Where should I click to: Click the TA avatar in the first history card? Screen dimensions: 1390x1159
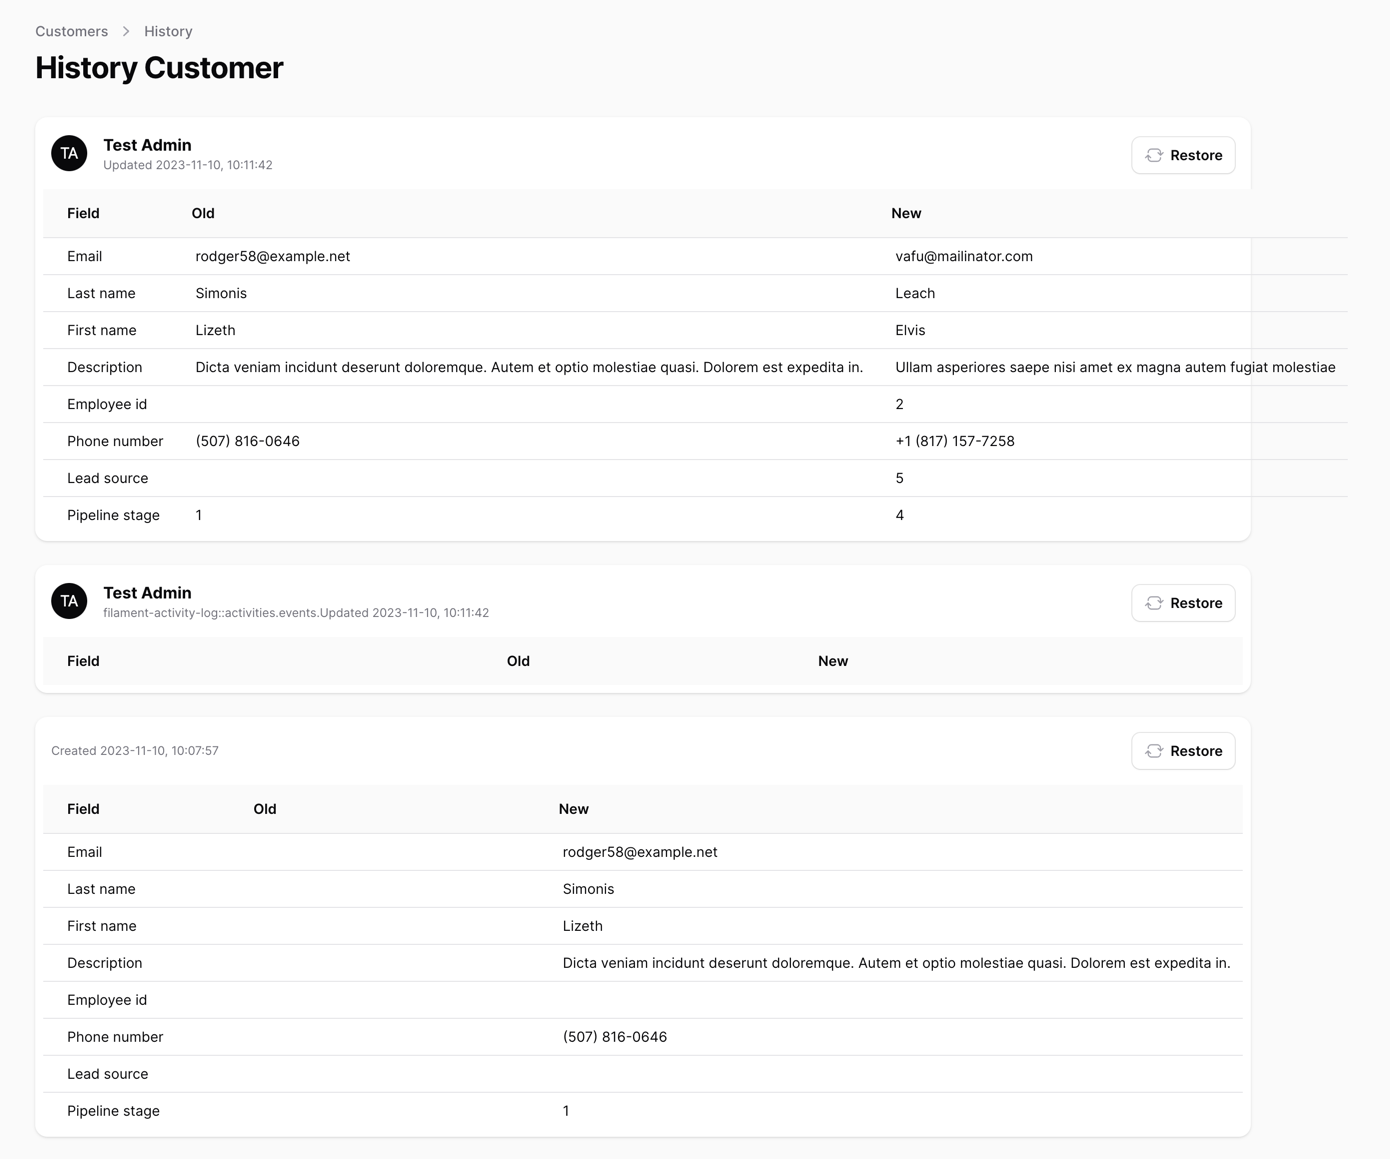[69, 153]
